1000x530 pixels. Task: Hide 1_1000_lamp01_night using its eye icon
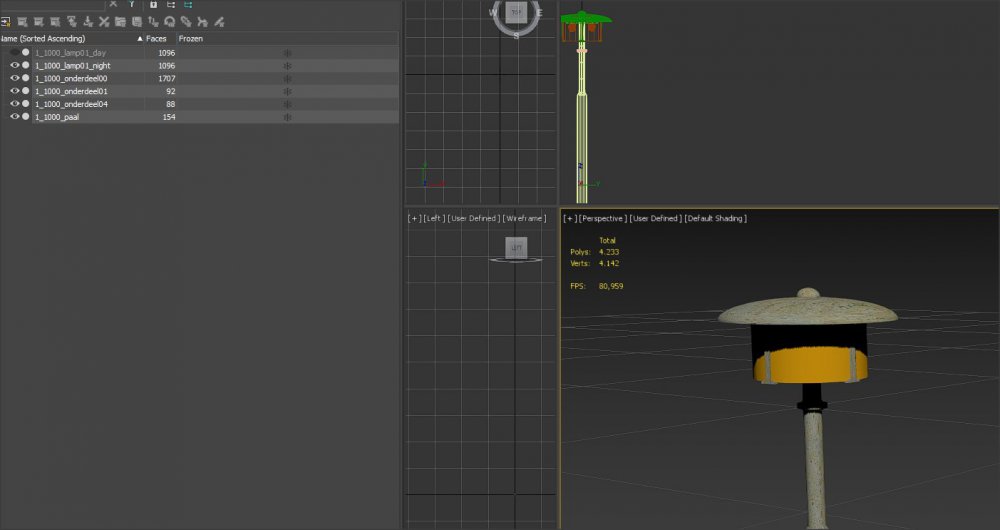(14, 65)
